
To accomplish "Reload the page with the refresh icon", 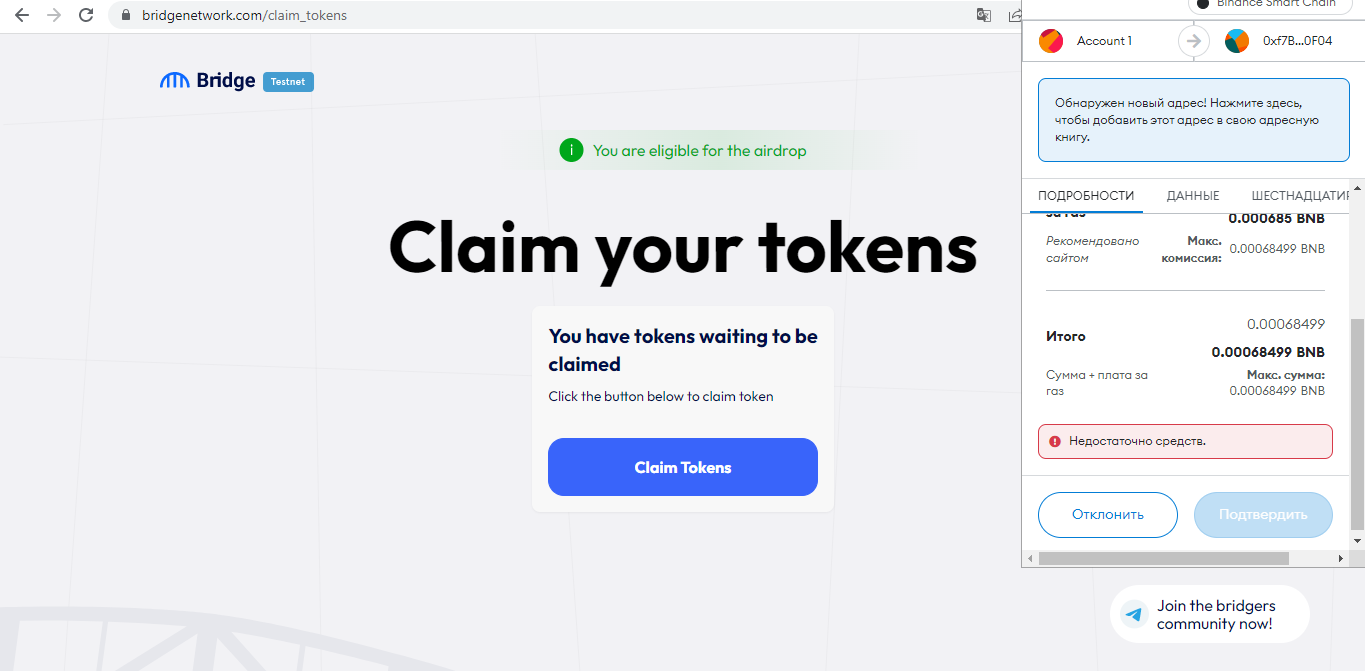I will (86, 15).
